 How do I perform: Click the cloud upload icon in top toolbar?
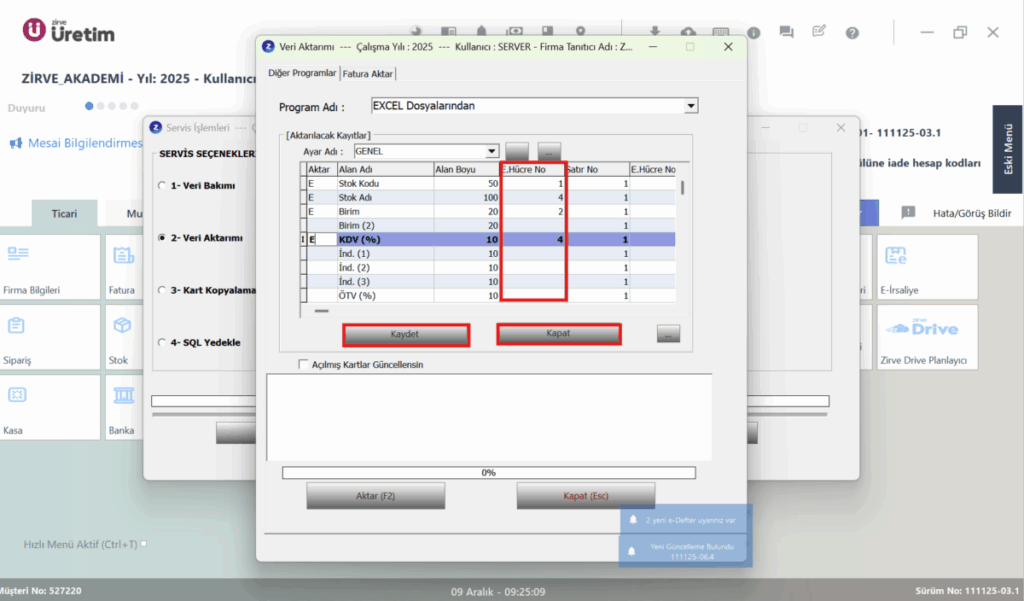688,31
